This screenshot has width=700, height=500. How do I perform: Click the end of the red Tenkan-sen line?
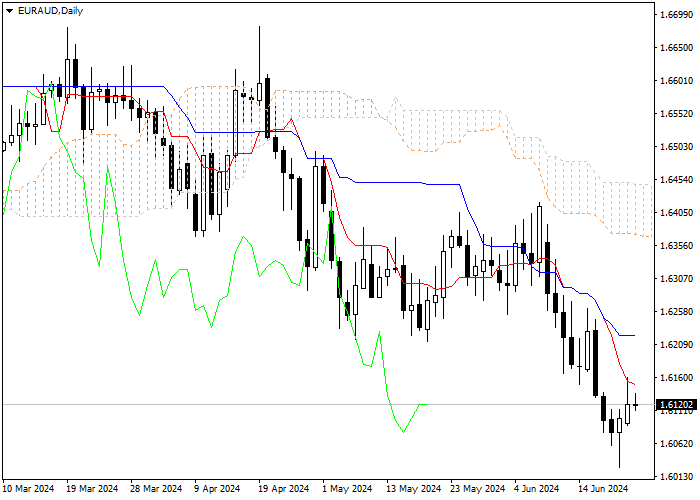pos(634,384)
